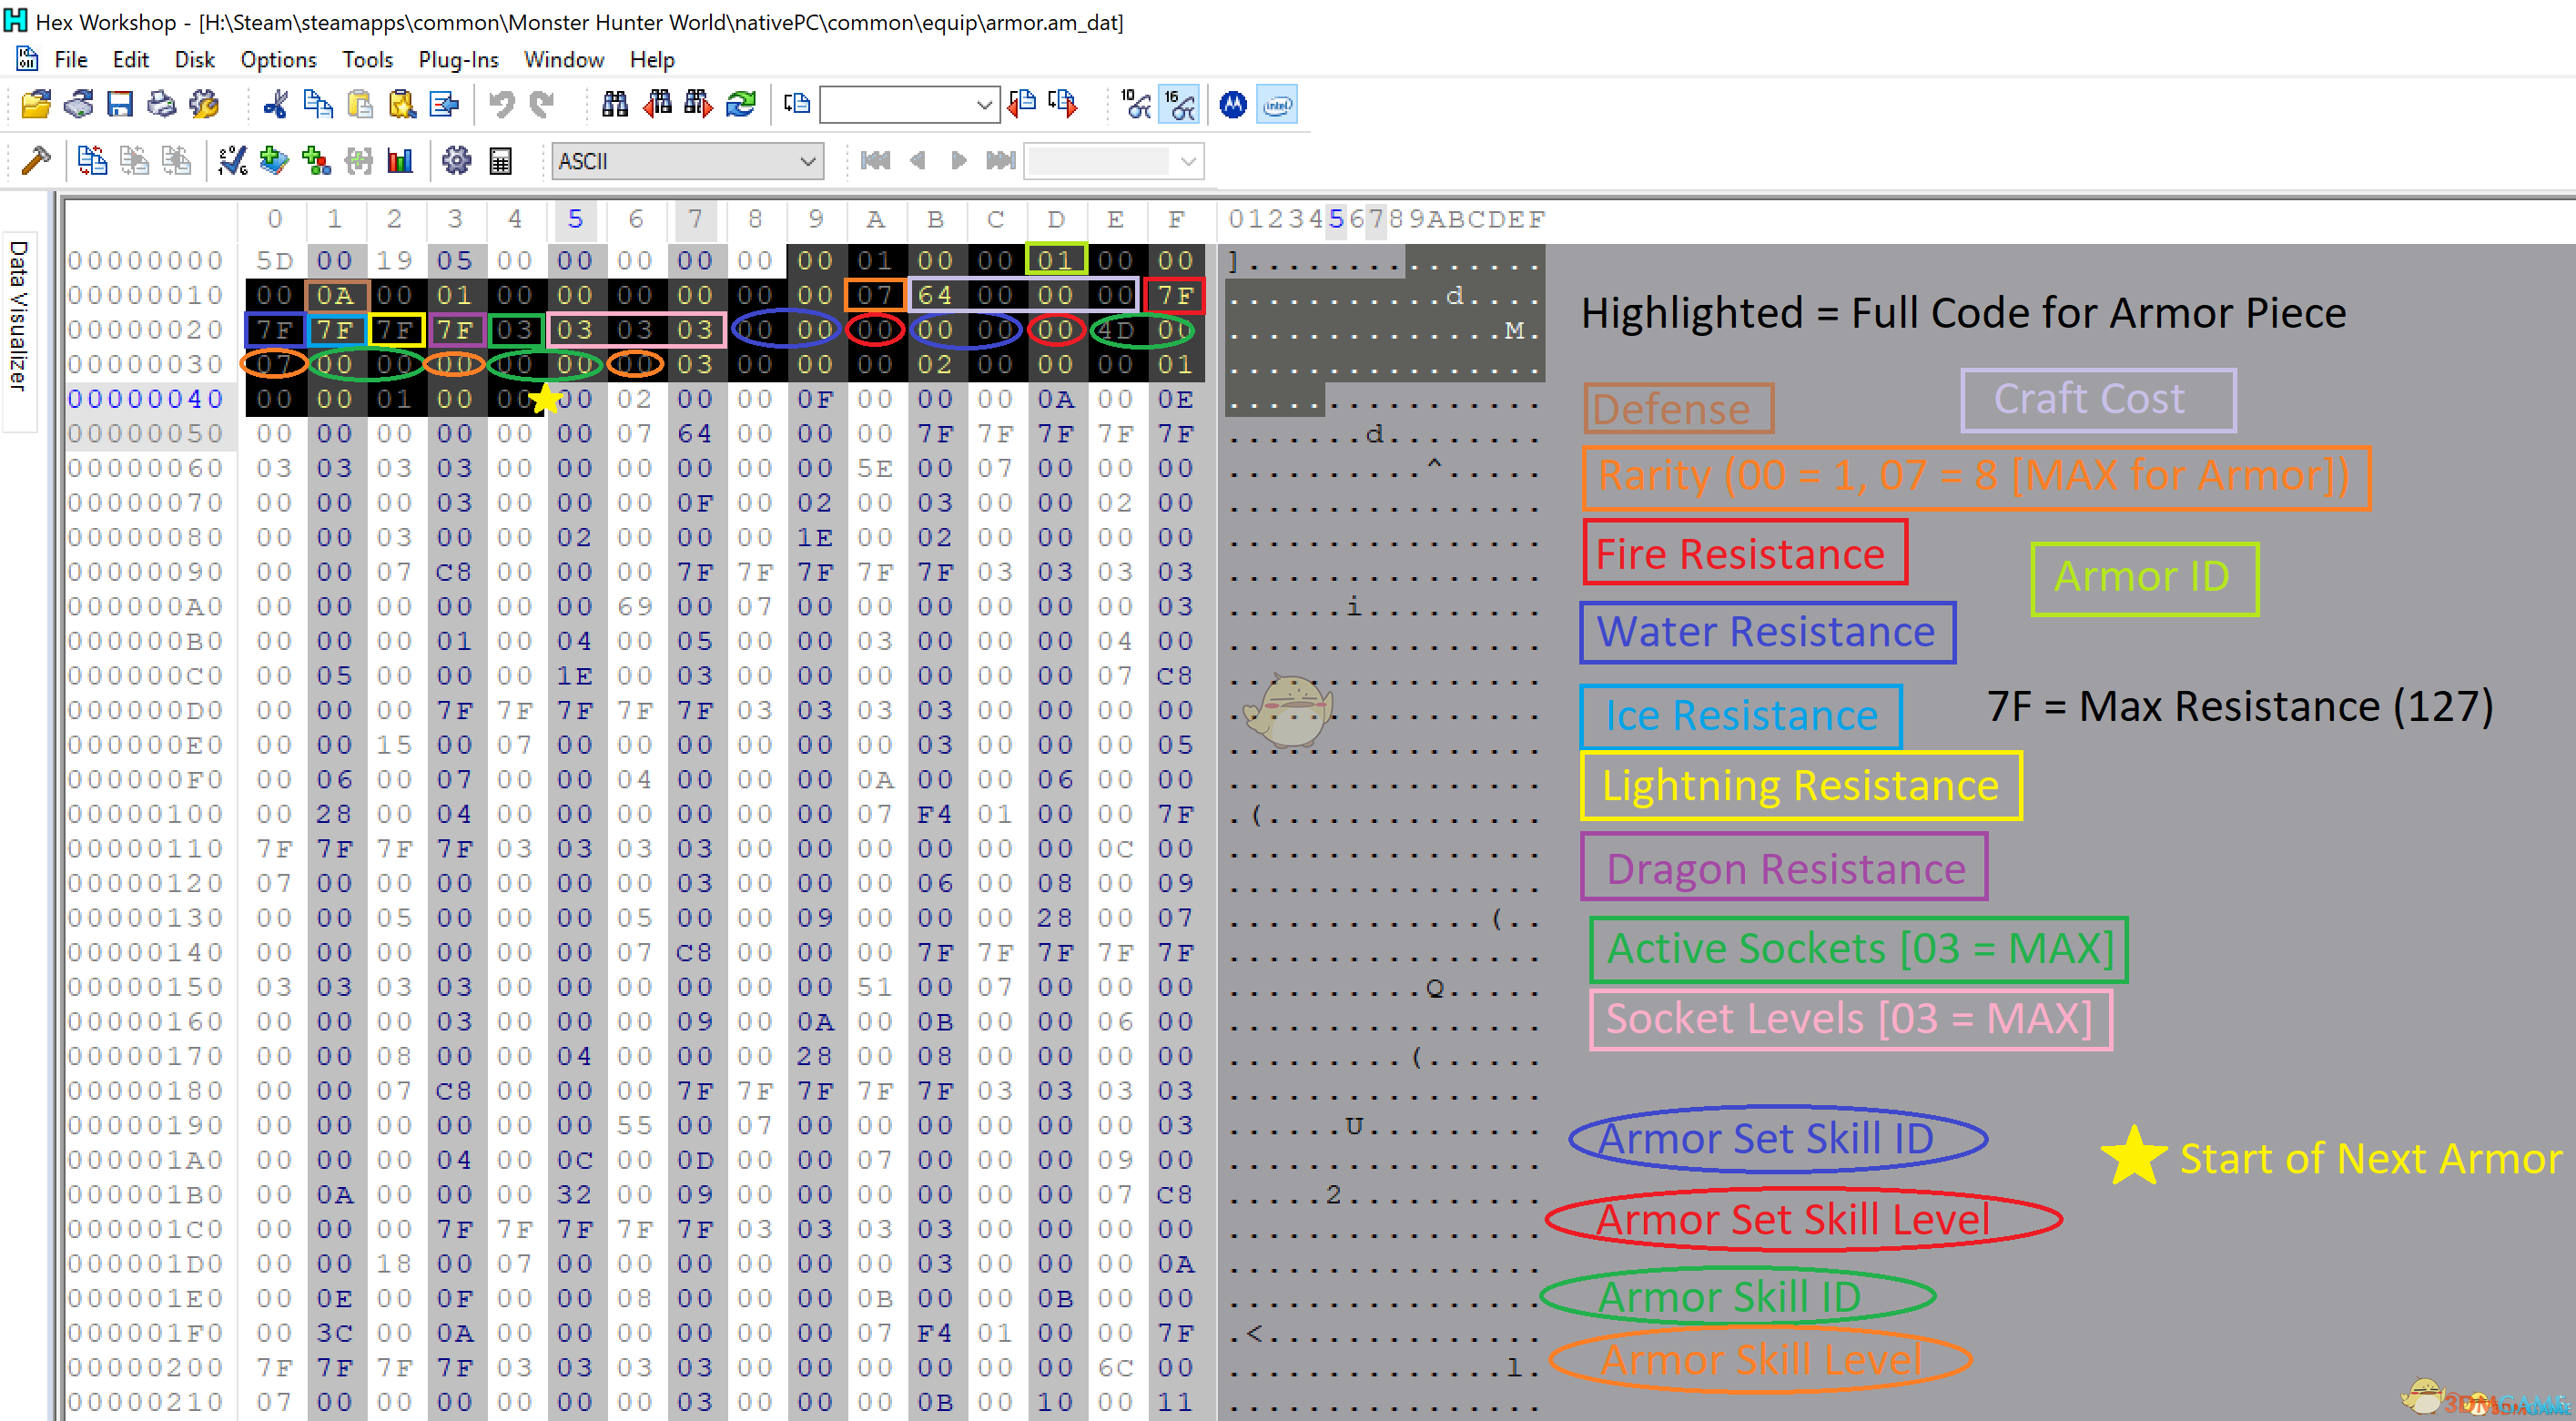Redo the last undone edit
Screen dimensions: 2576x1421
(x=542, y=104)
